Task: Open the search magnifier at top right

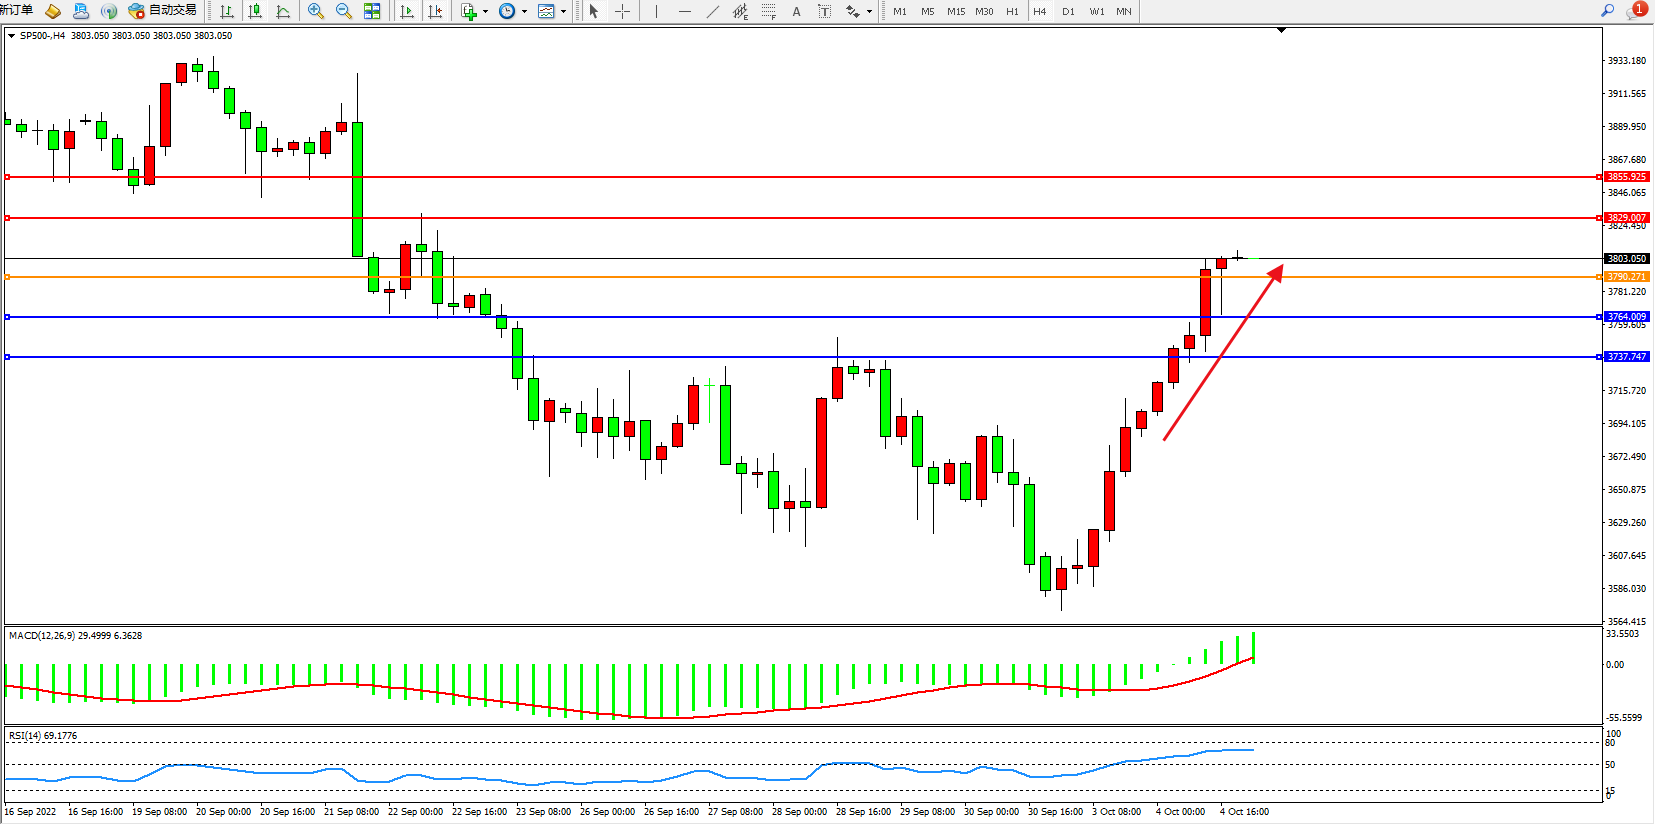Action: tap(1607, 11)
